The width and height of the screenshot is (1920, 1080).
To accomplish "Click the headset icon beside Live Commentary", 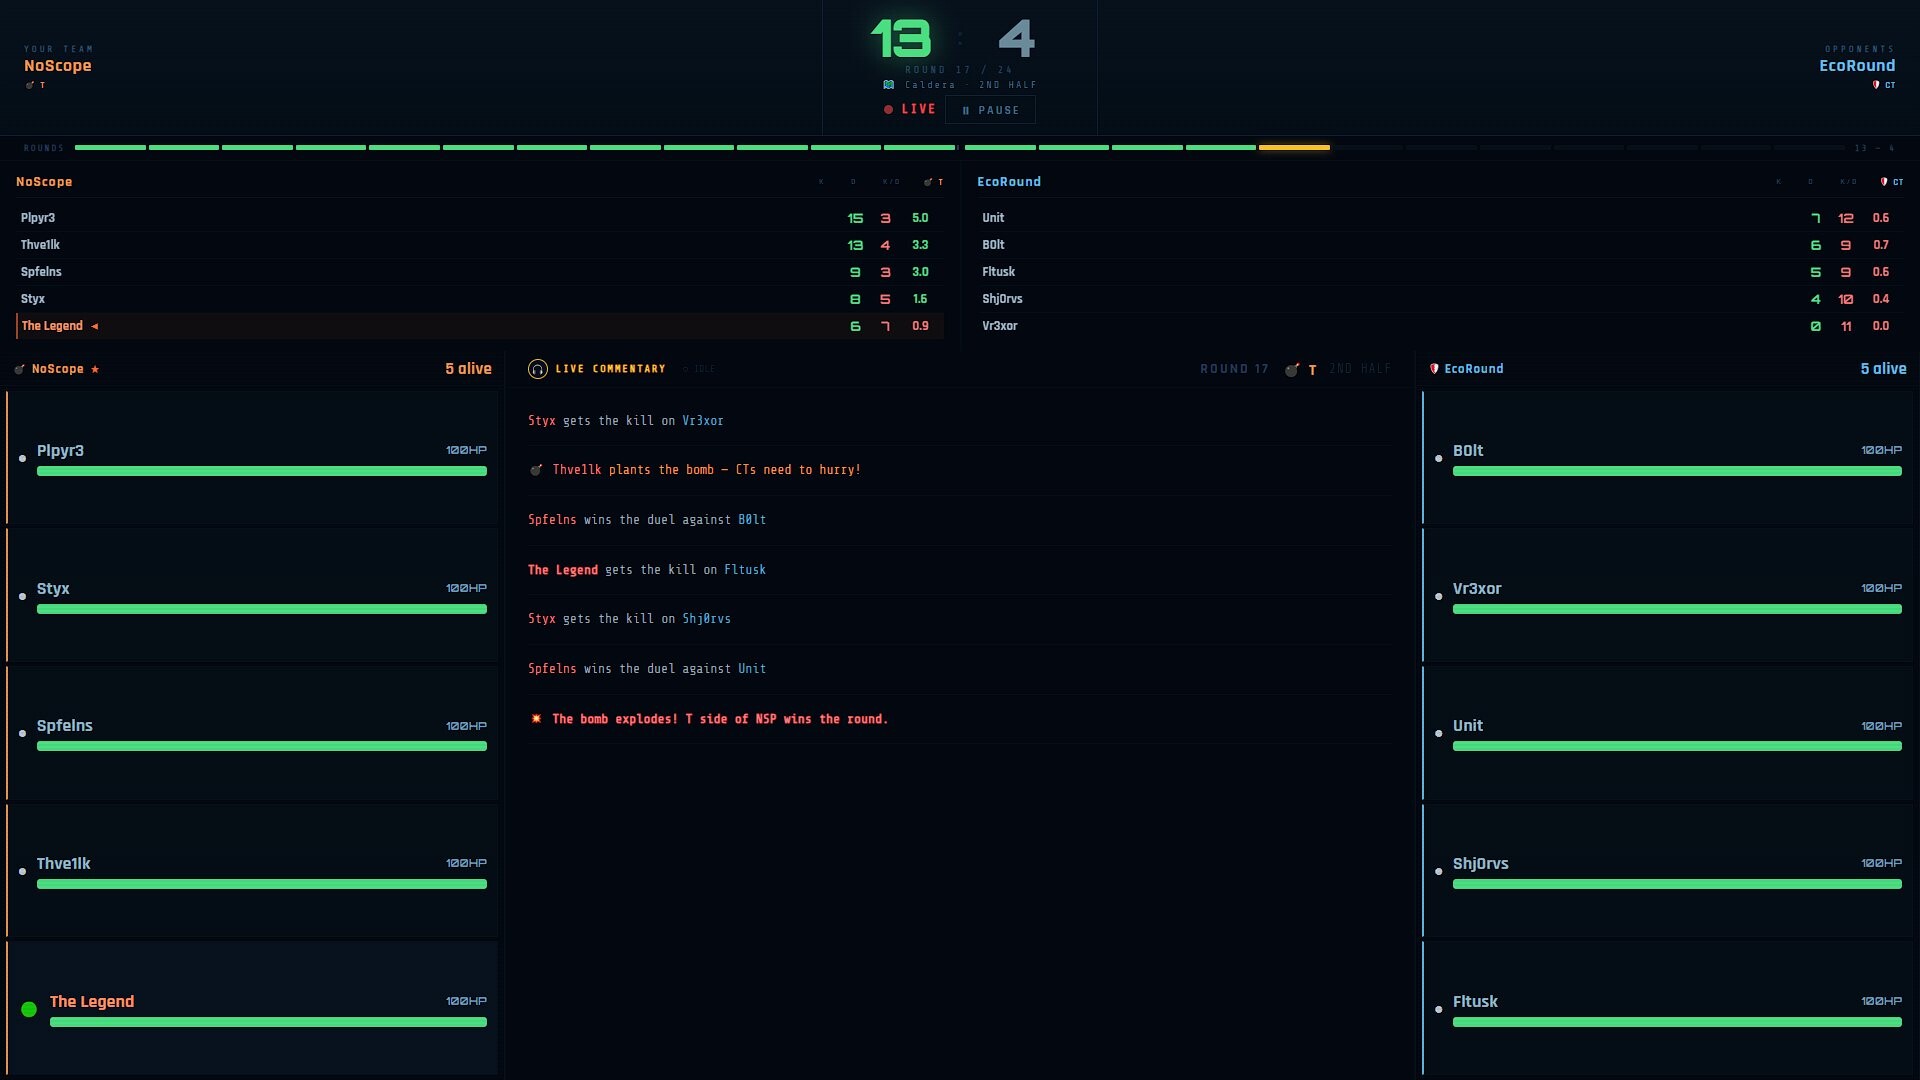I will [538, 369].
